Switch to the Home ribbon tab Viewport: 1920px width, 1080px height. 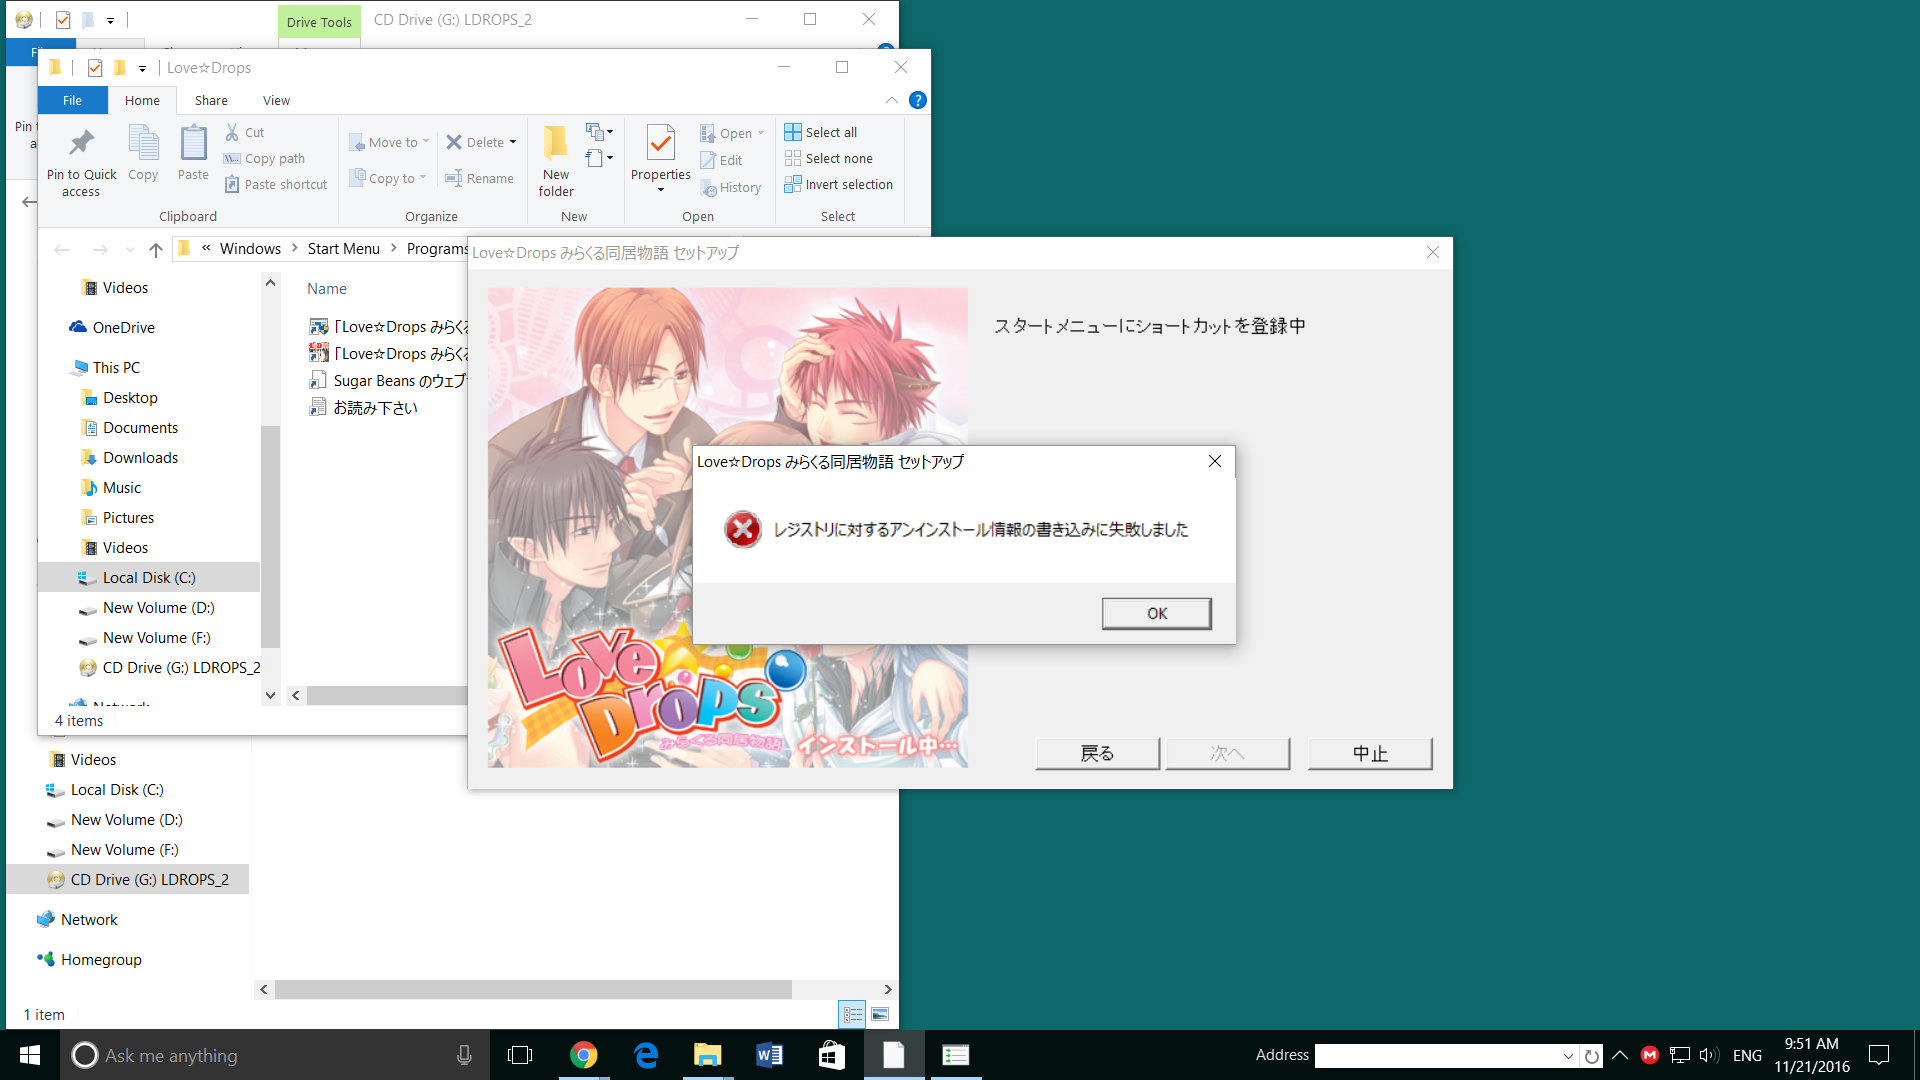[x=142, y=100]
